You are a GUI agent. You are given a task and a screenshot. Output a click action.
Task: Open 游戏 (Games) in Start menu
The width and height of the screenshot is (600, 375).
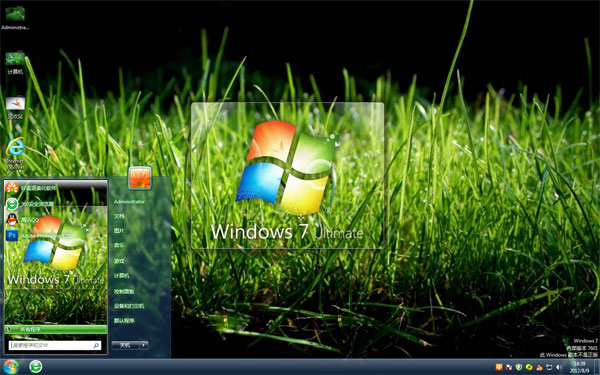pyautogui.click(x=119, y=261)
